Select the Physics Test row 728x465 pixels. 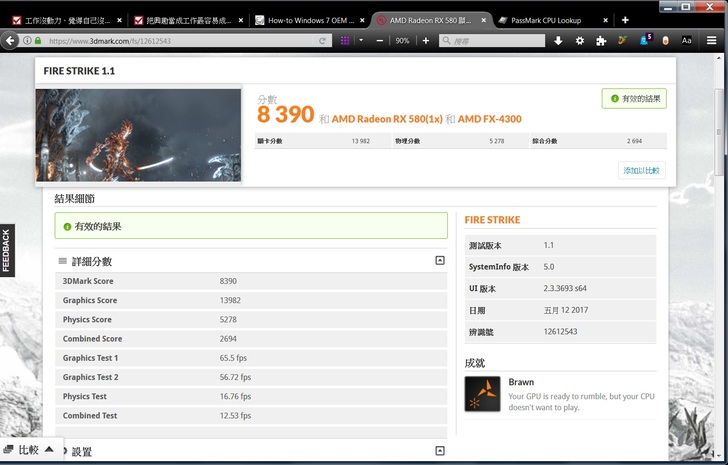click(x=251, y=396)
